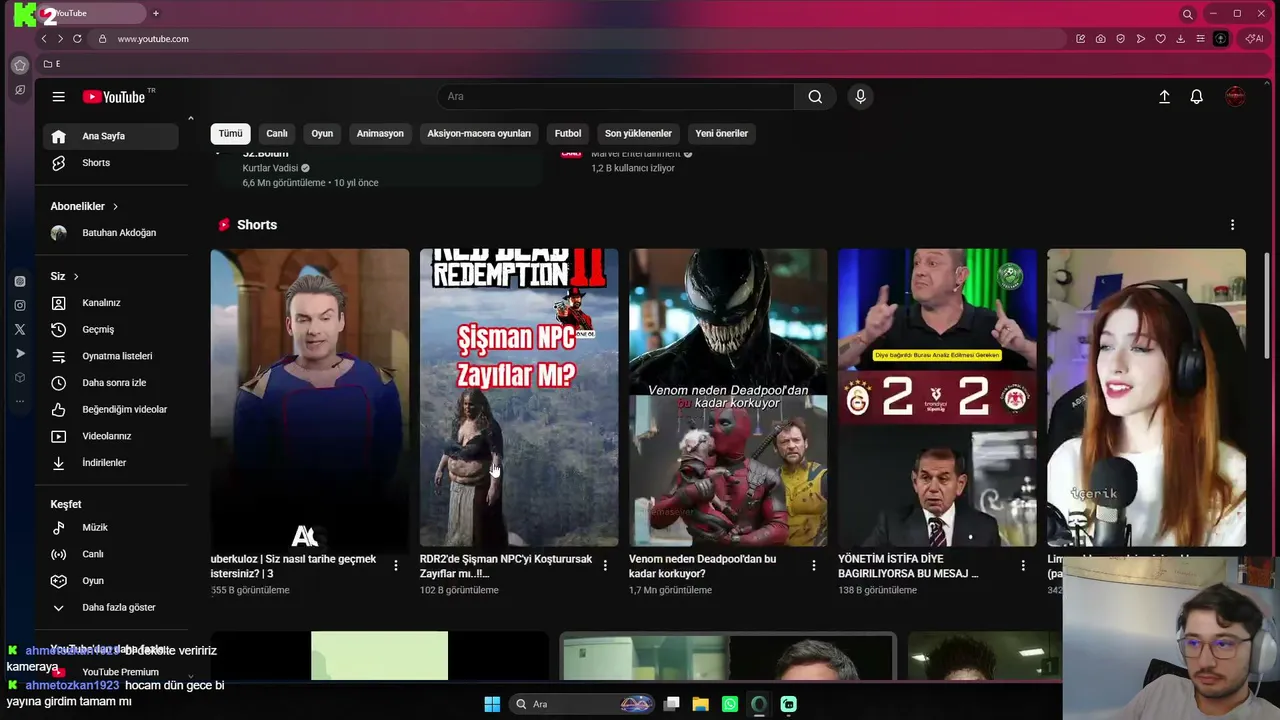The height and width of the screenshot is (720, 1280).
Task: Open the 'E' bookmarks folder
Action: [51, 64]
